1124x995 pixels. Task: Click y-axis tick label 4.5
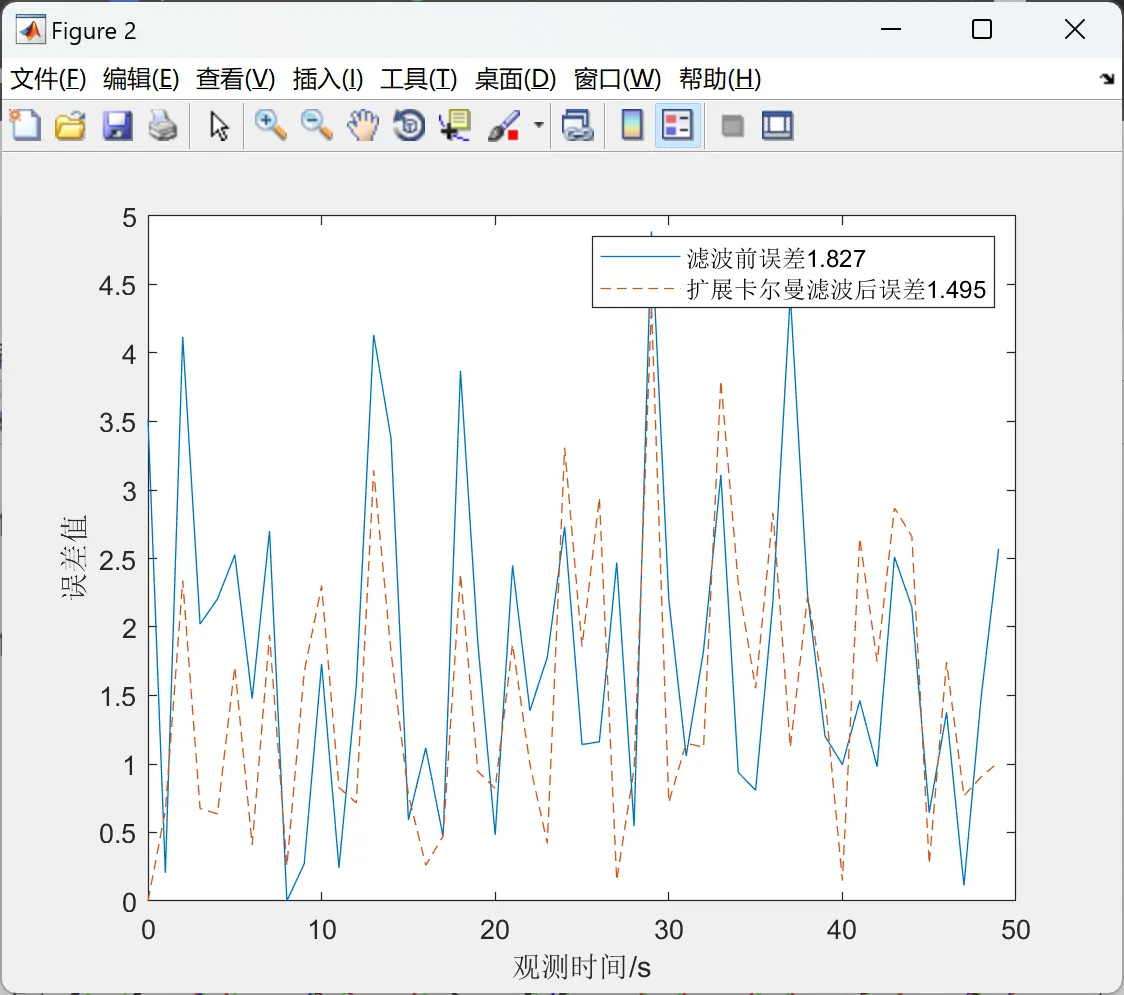[x=117, y=286]
